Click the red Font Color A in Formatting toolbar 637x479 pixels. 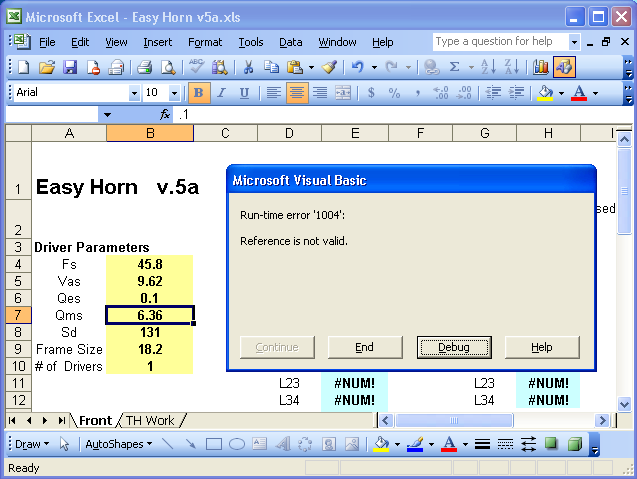click(x=579, y=93)
